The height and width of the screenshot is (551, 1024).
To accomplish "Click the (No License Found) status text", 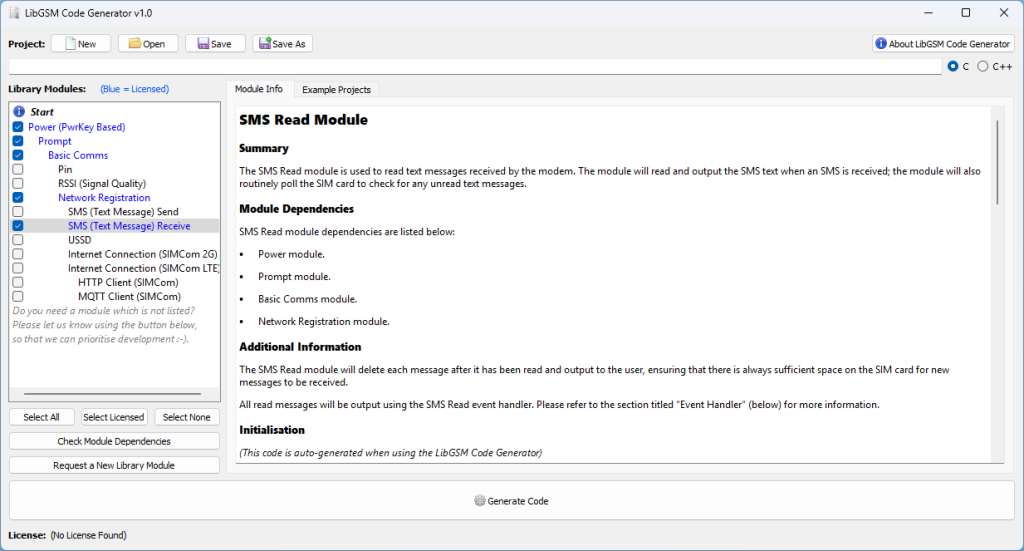I will pos(88,535).
